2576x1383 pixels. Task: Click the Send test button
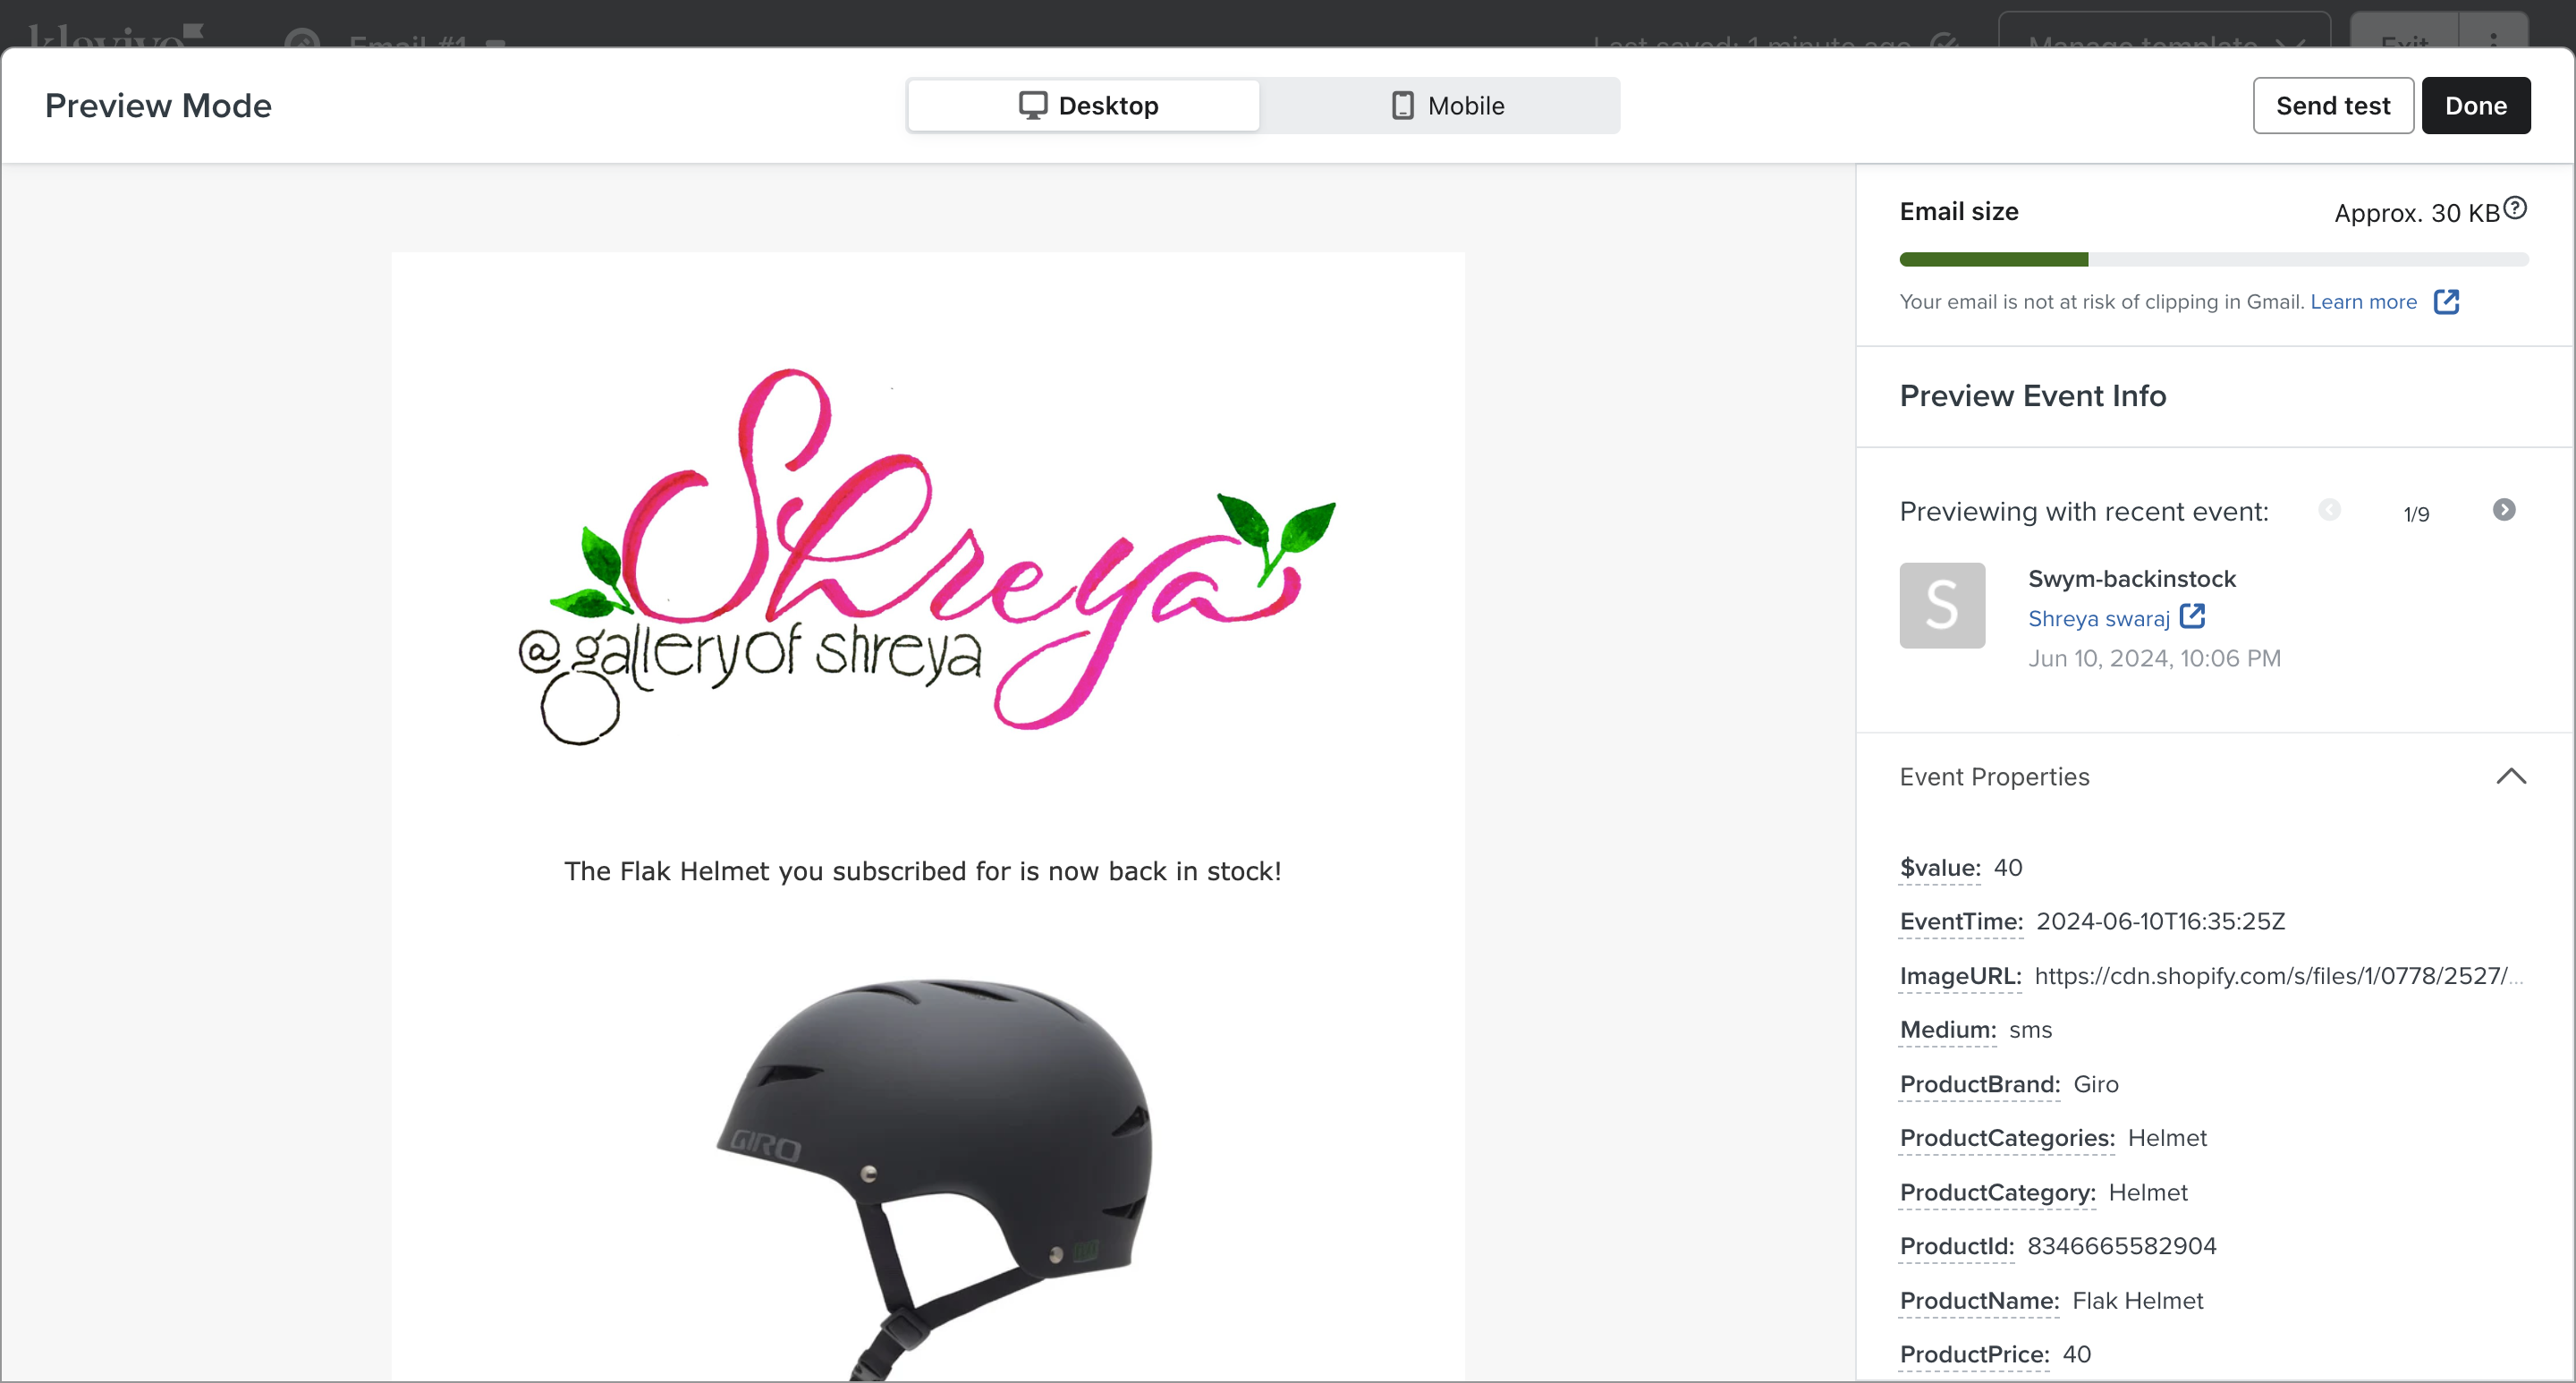[2332, 105]
